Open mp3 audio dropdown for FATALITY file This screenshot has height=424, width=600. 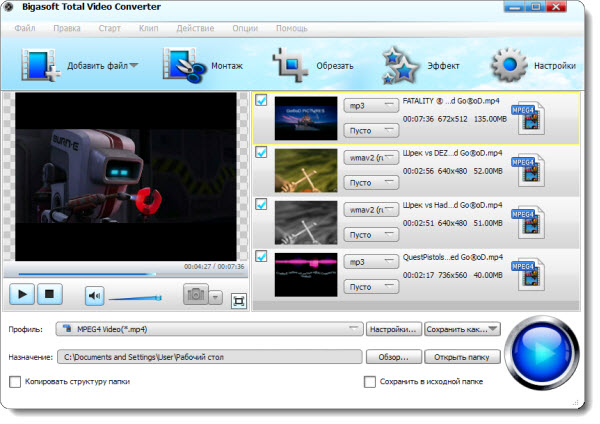tap(370, 104)
